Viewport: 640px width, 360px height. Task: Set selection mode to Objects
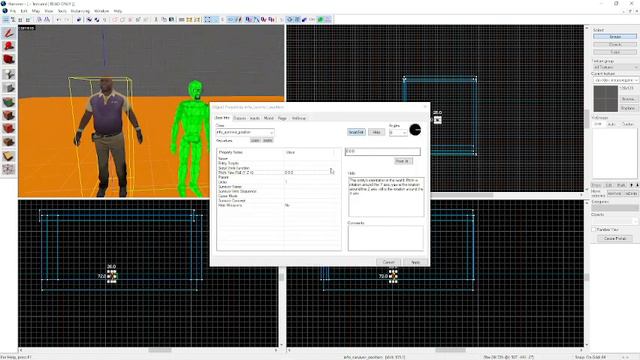pos(615,44)
